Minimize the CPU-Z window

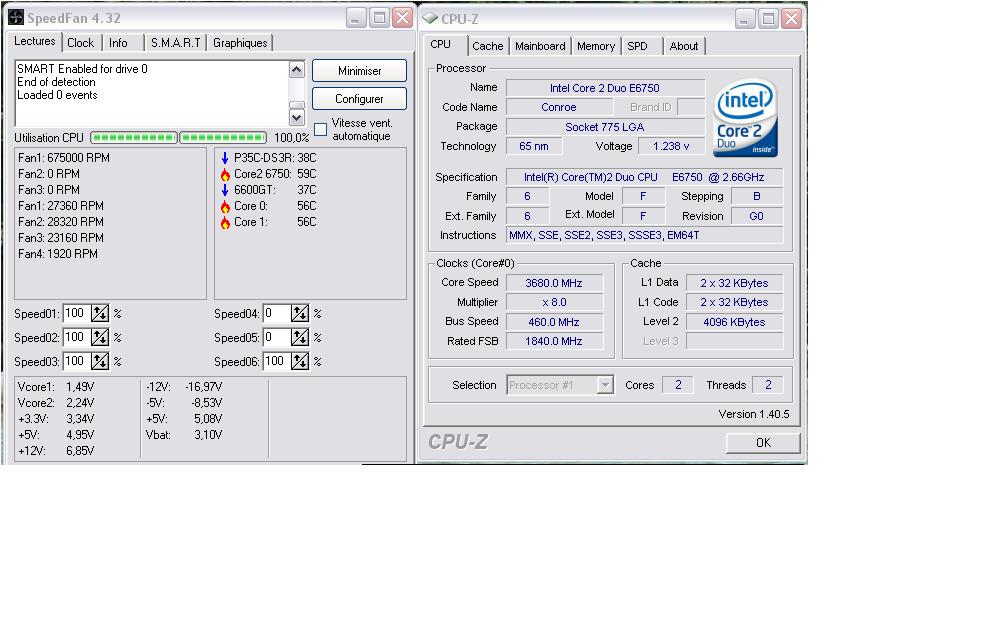tap(745, 19)
